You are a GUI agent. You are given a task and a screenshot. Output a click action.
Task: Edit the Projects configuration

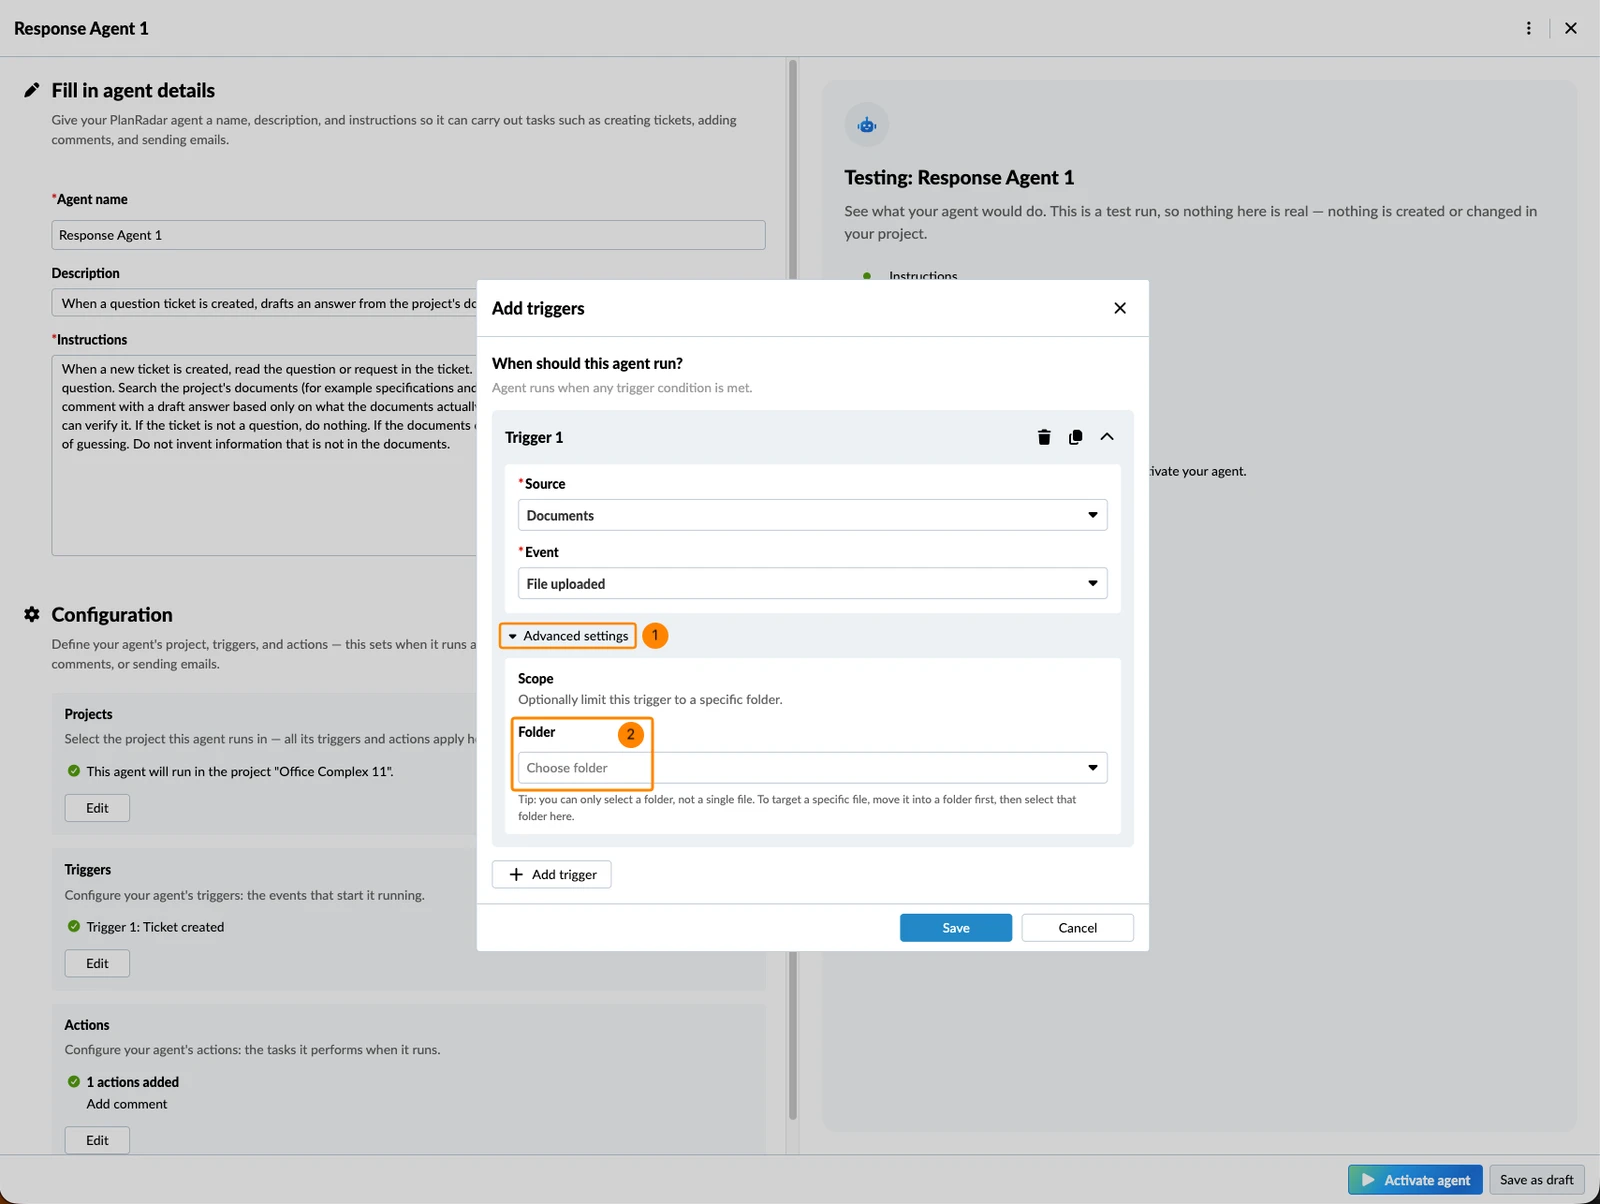point(97,808)
